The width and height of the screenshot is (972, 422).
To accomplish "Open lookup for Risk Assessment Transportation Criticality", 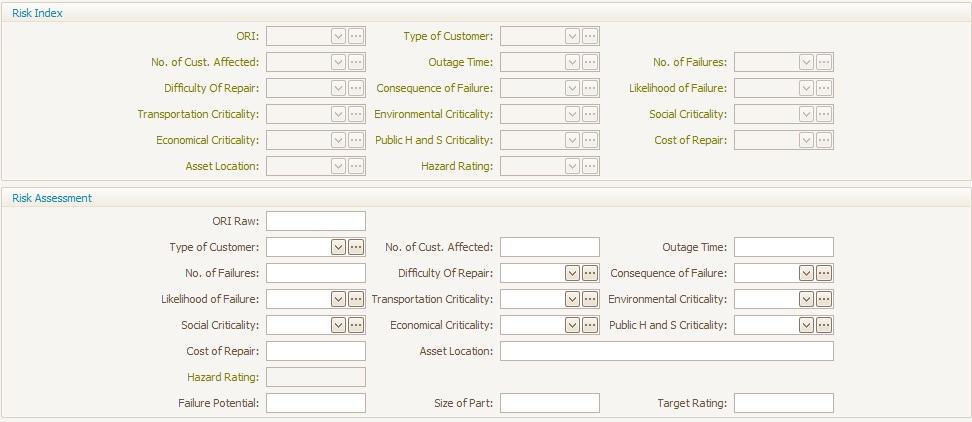I will click(x=590, y=299).
